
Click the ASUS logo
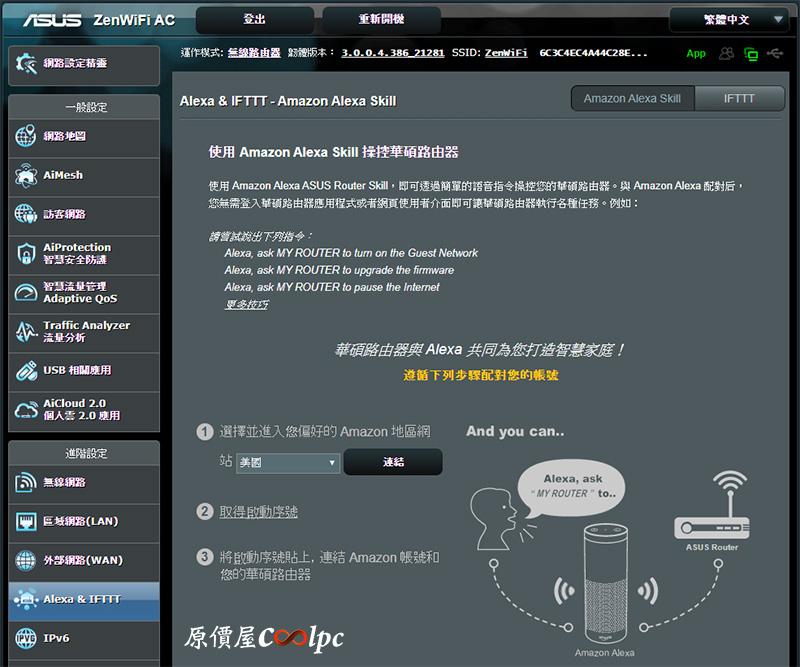click(x=52, y=20)
